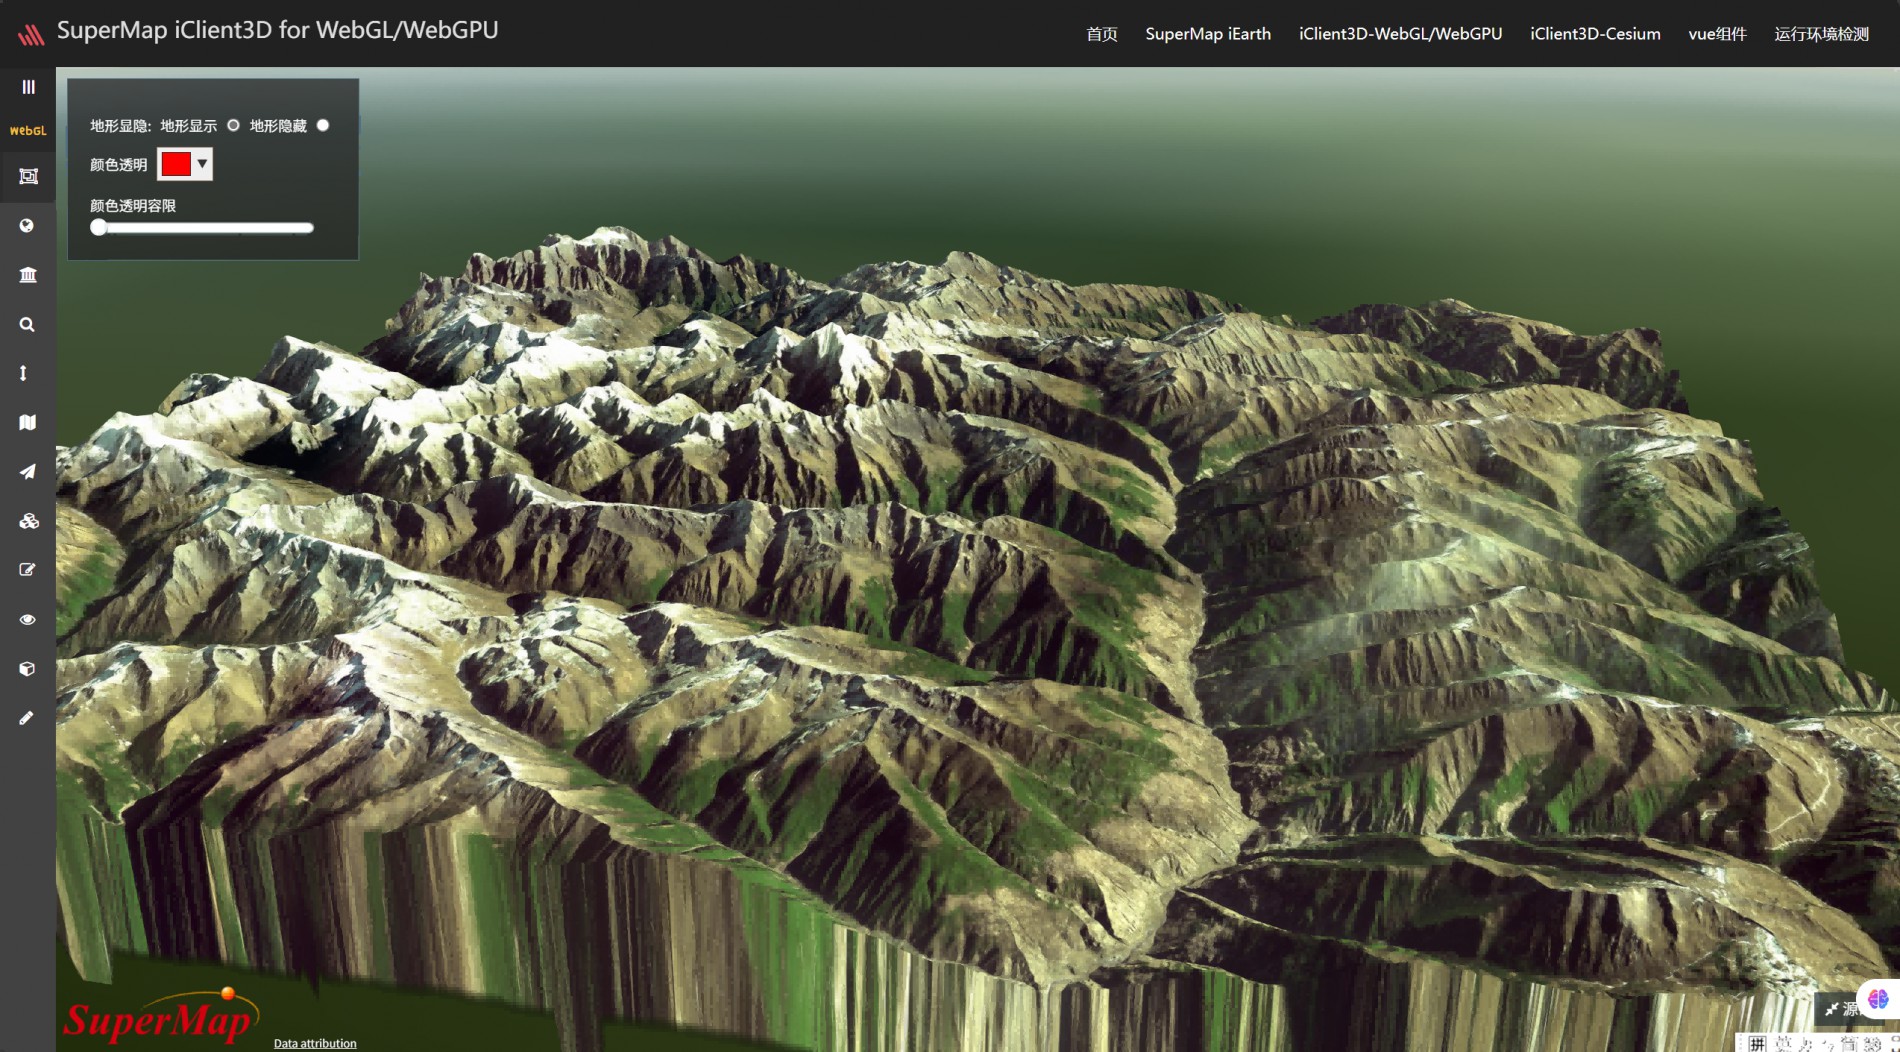Open the iClient3D-Cesium navigation link
1900x1052 pixels.
coord(1594,34)
